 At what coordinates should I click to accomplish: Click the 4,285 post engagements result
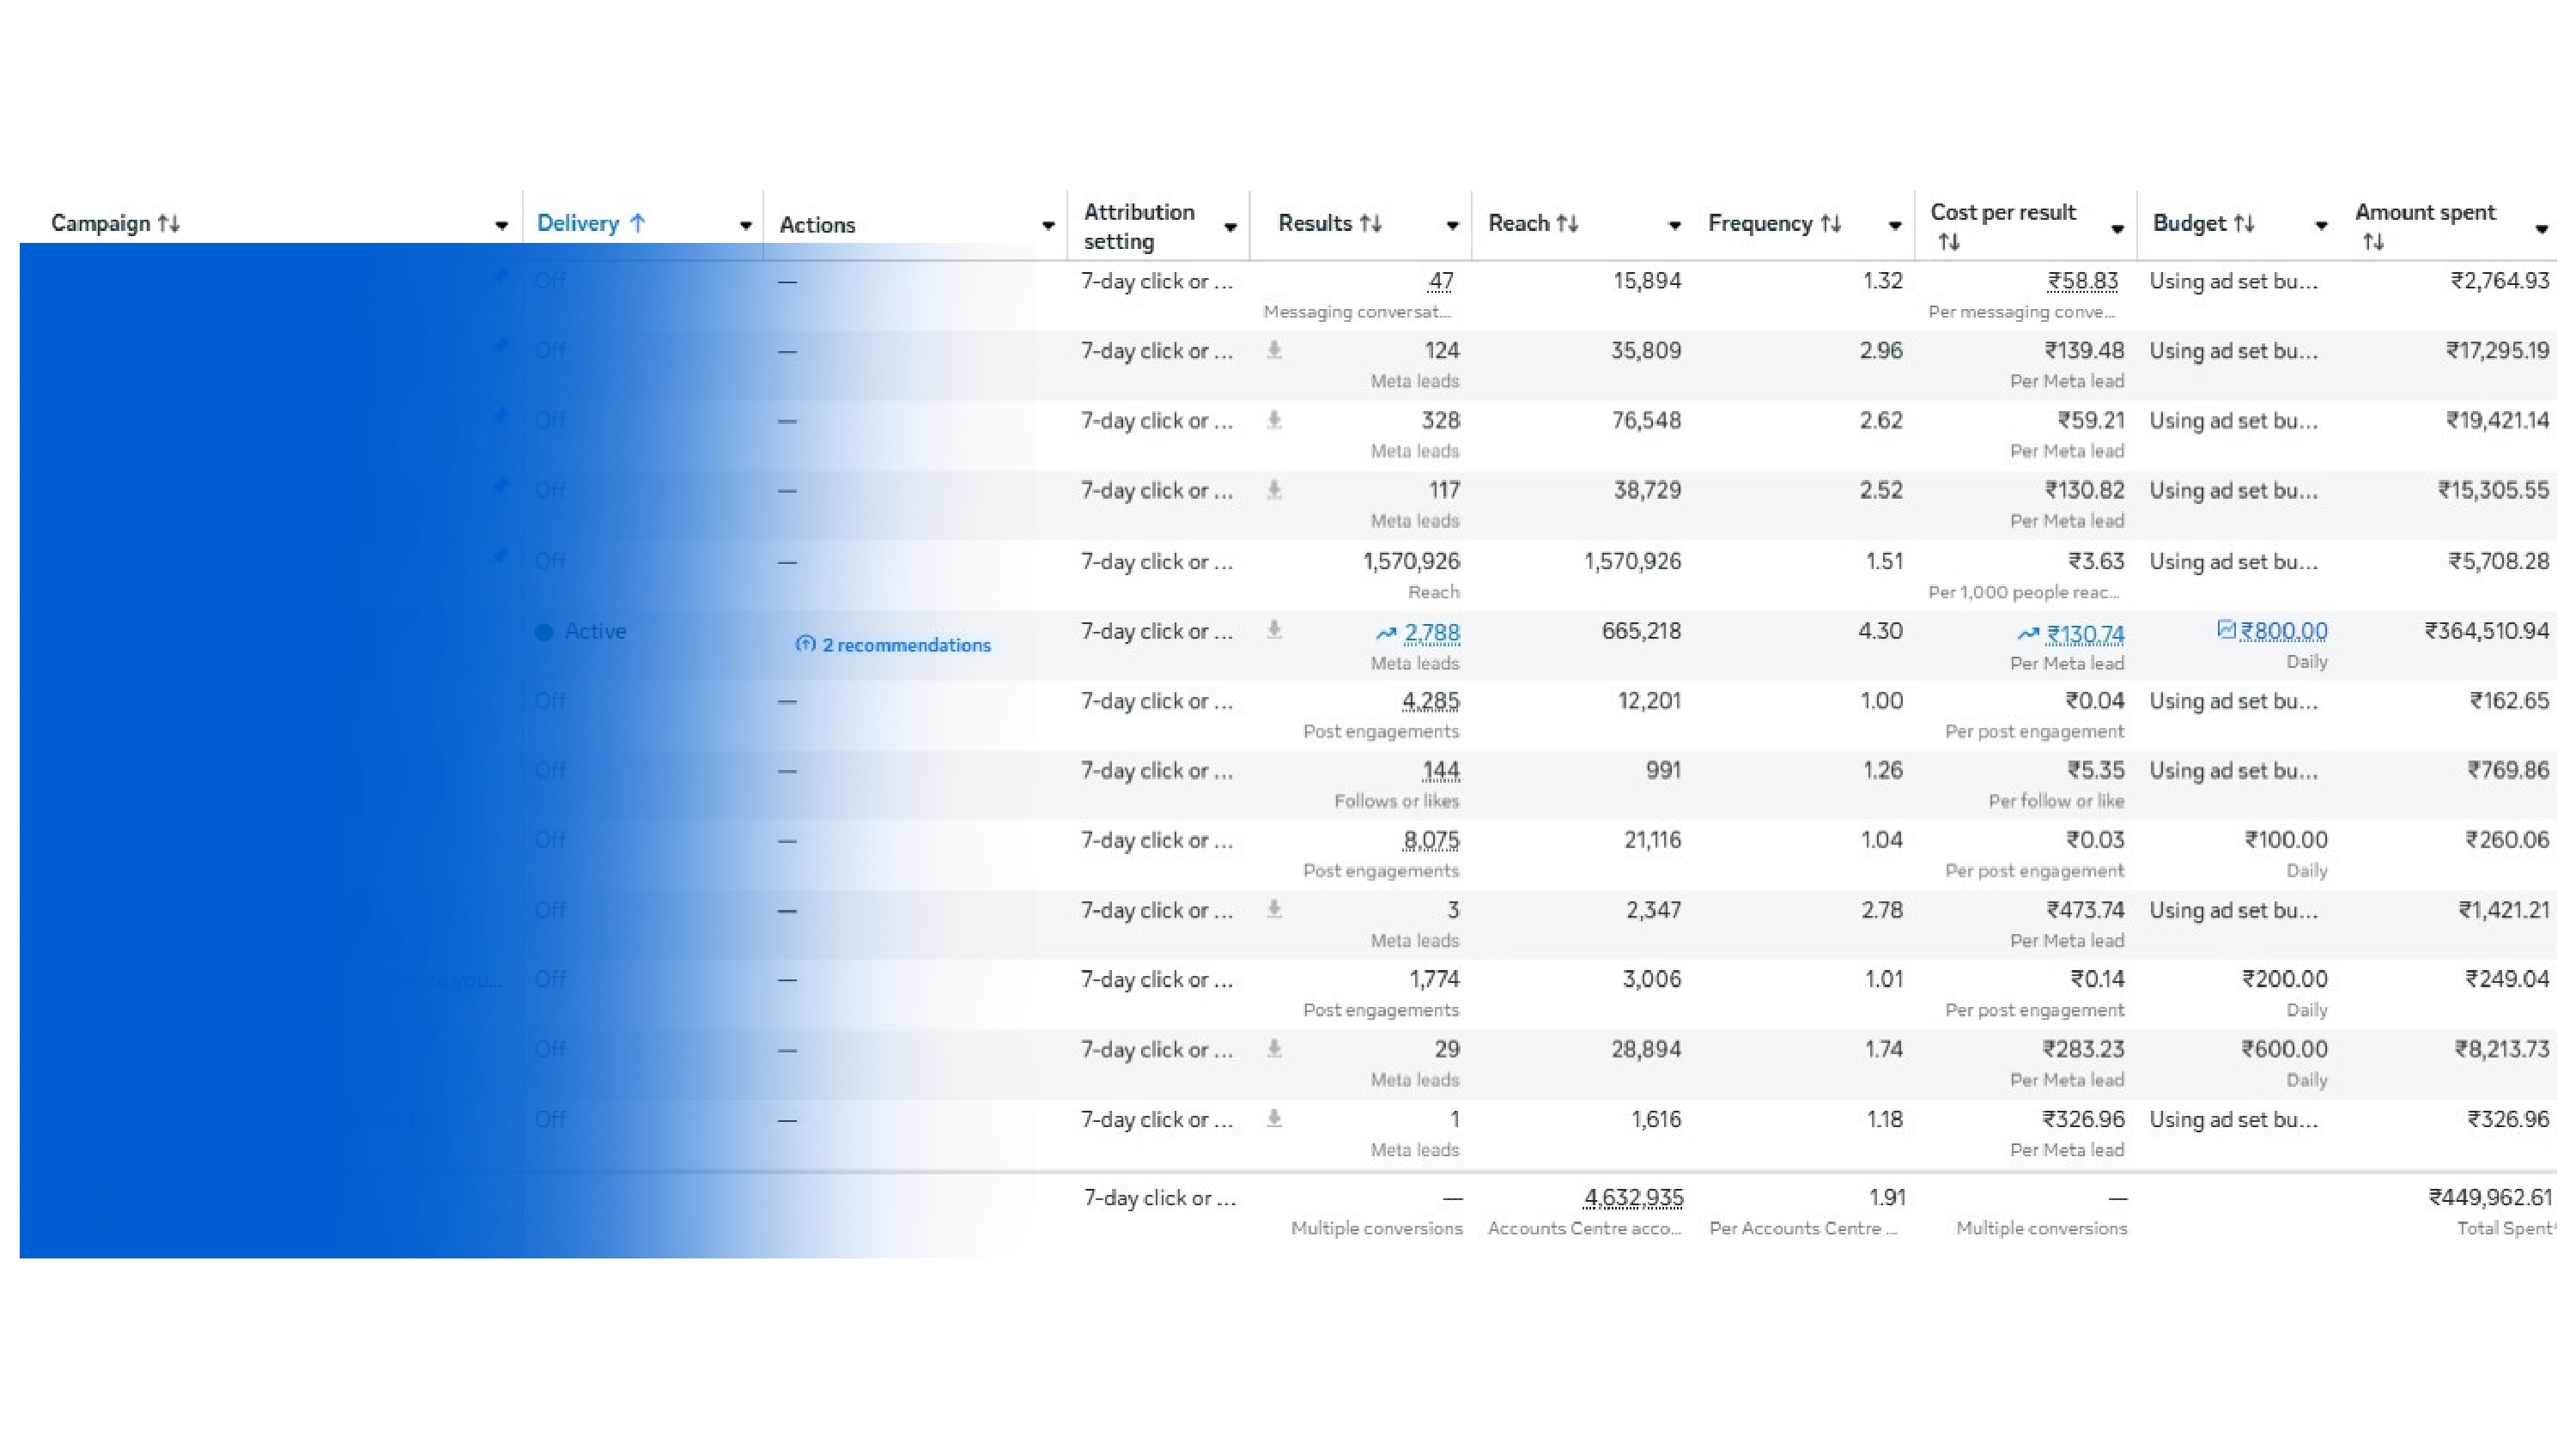click(1431, 701)
